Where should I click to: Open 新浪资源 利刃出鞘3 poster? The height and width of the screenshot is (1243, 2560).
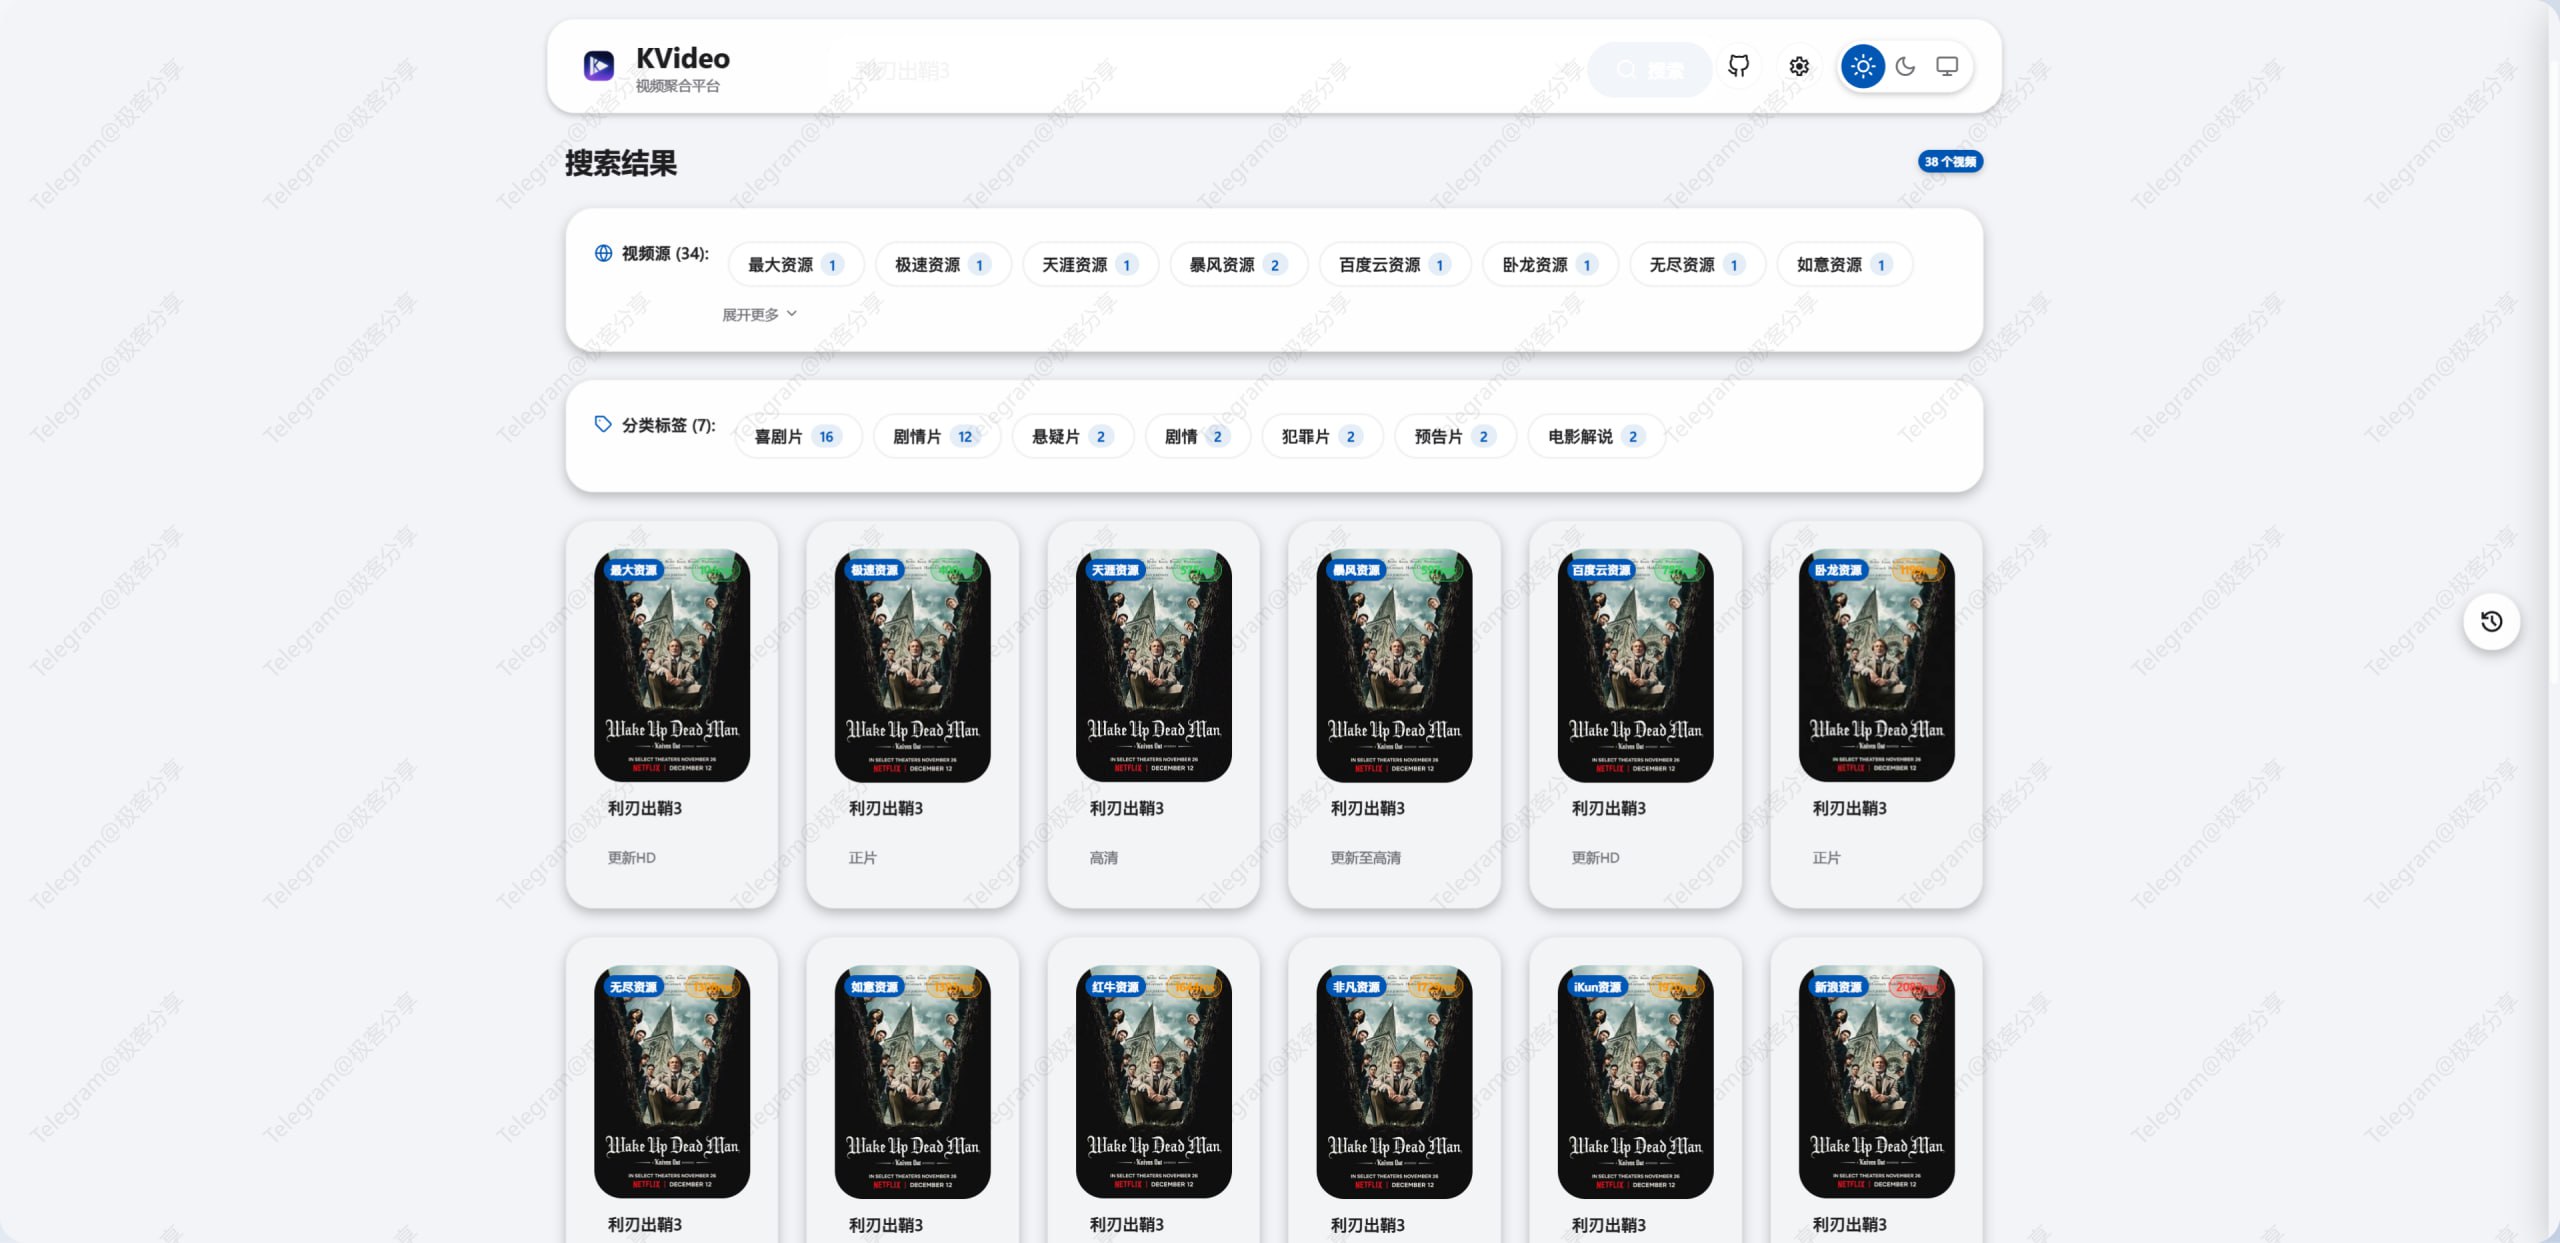[1876, 1081]
